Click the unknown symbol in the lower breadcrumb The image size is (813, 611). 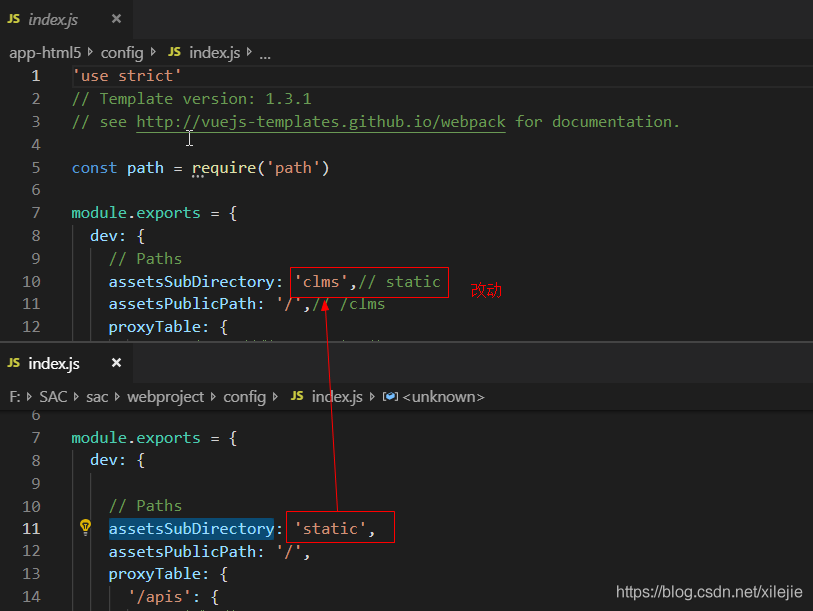tap(443, 397)
